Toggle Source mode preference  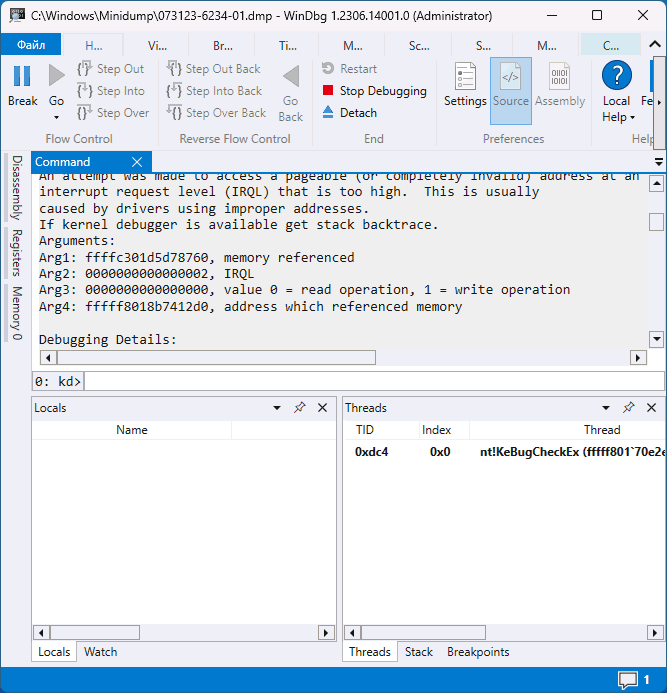(x=511, y=91)
